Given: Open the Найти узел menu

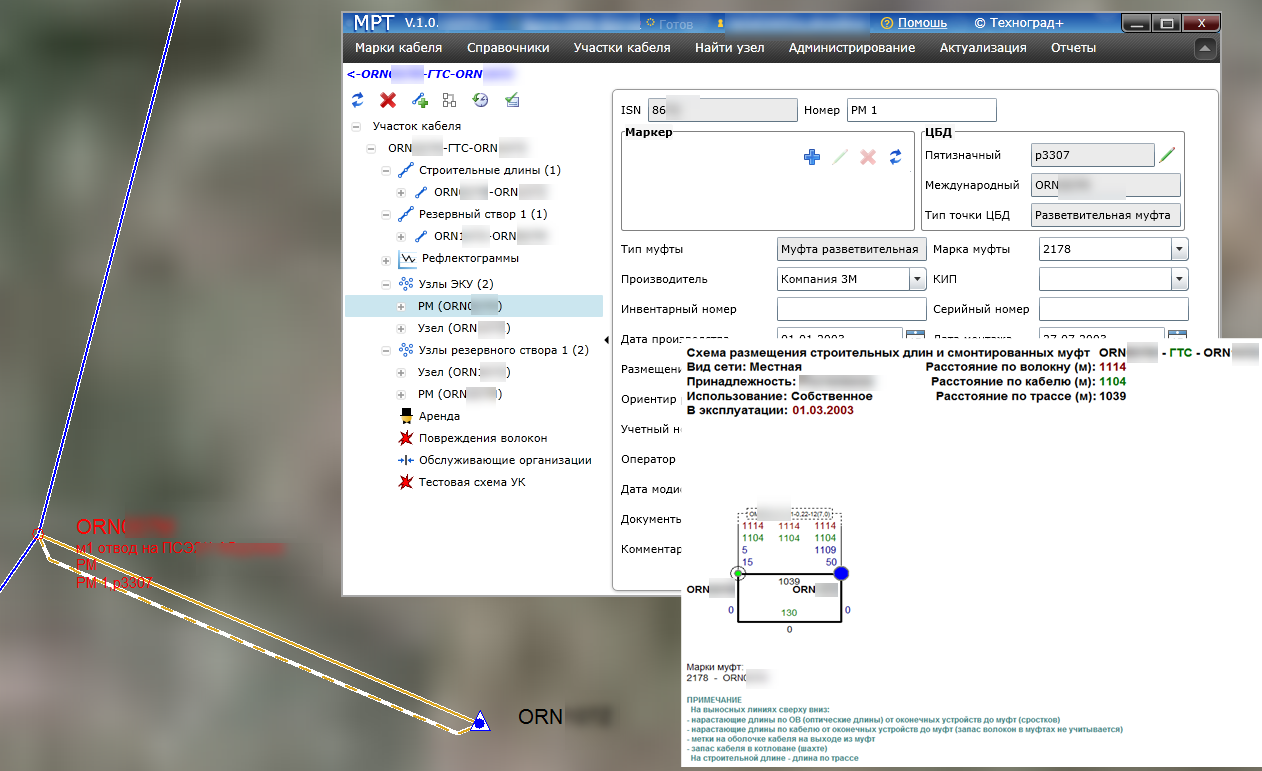Looking at the screenshot, I should click(730, 48).
